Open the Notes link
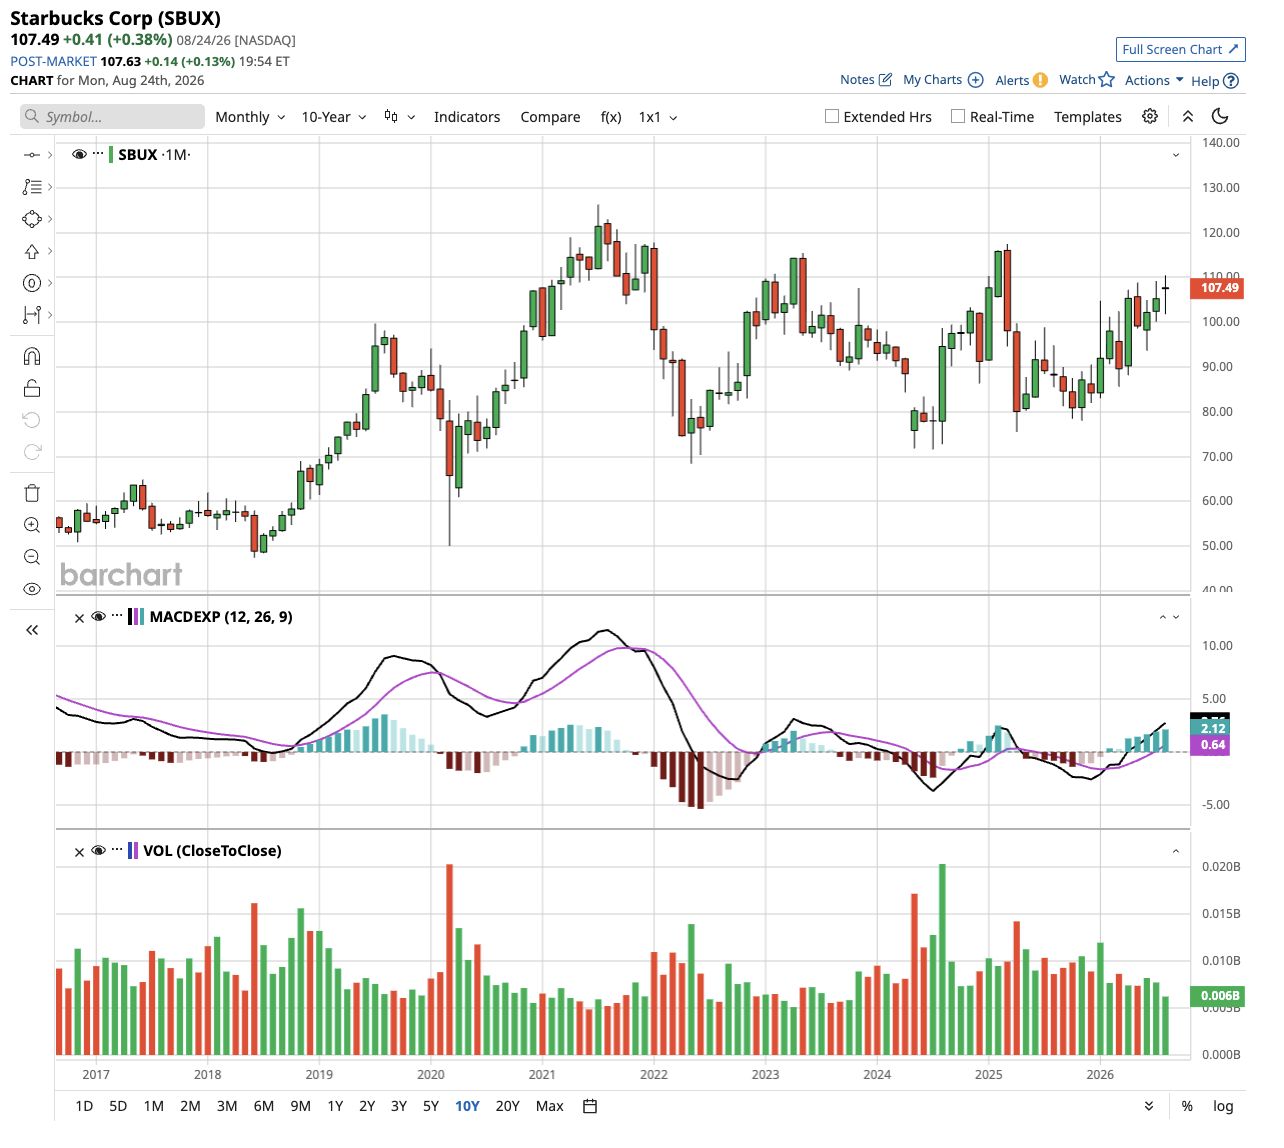 866,80
